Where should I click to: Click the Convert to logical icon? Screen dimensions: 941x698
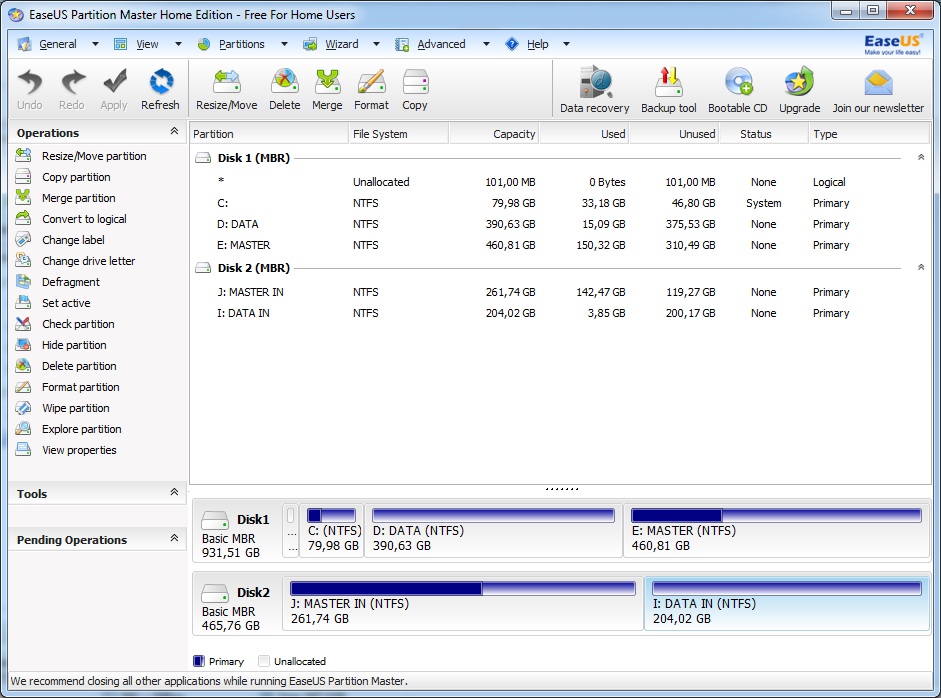[23, 218]
